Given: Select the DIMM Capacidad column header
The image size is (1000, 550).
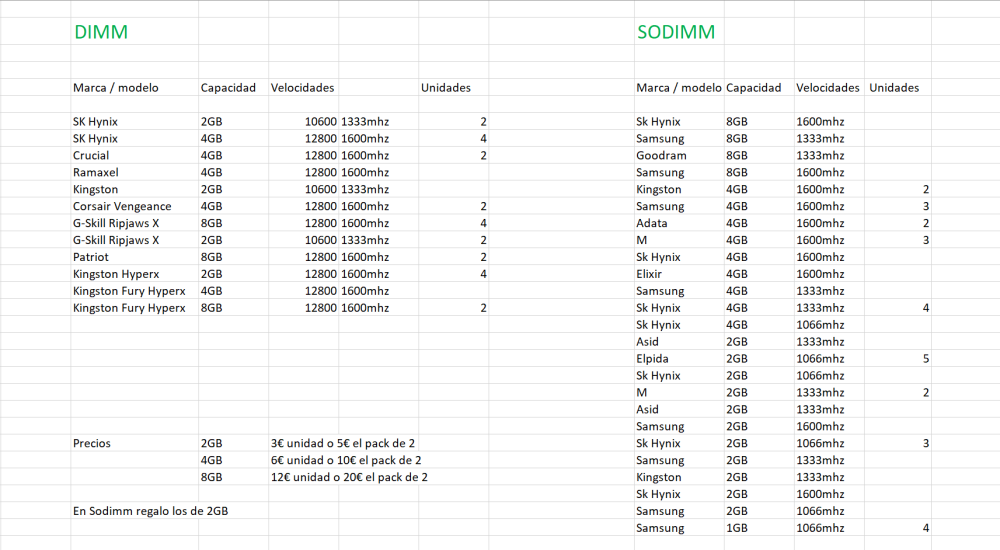Looking at the screenshot, I should point(228,88).
